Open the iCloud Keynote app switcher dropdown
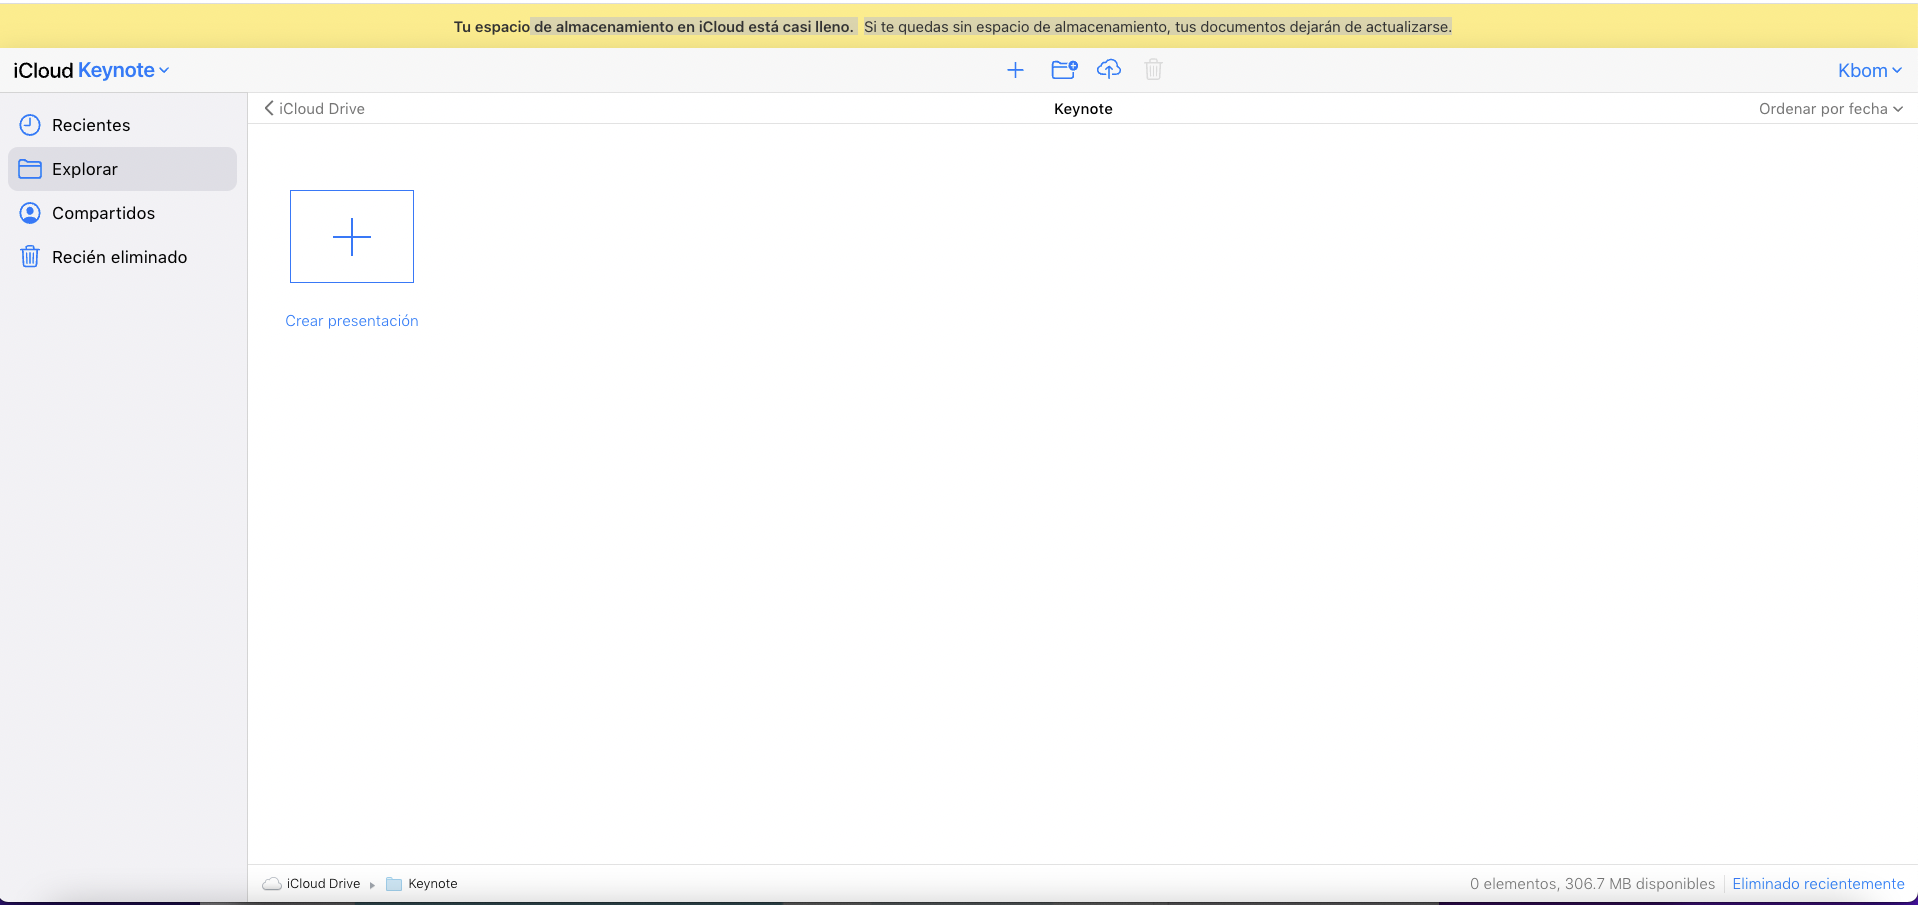Viewport: 1918px width, 905px height. click(x=91, y=70)
